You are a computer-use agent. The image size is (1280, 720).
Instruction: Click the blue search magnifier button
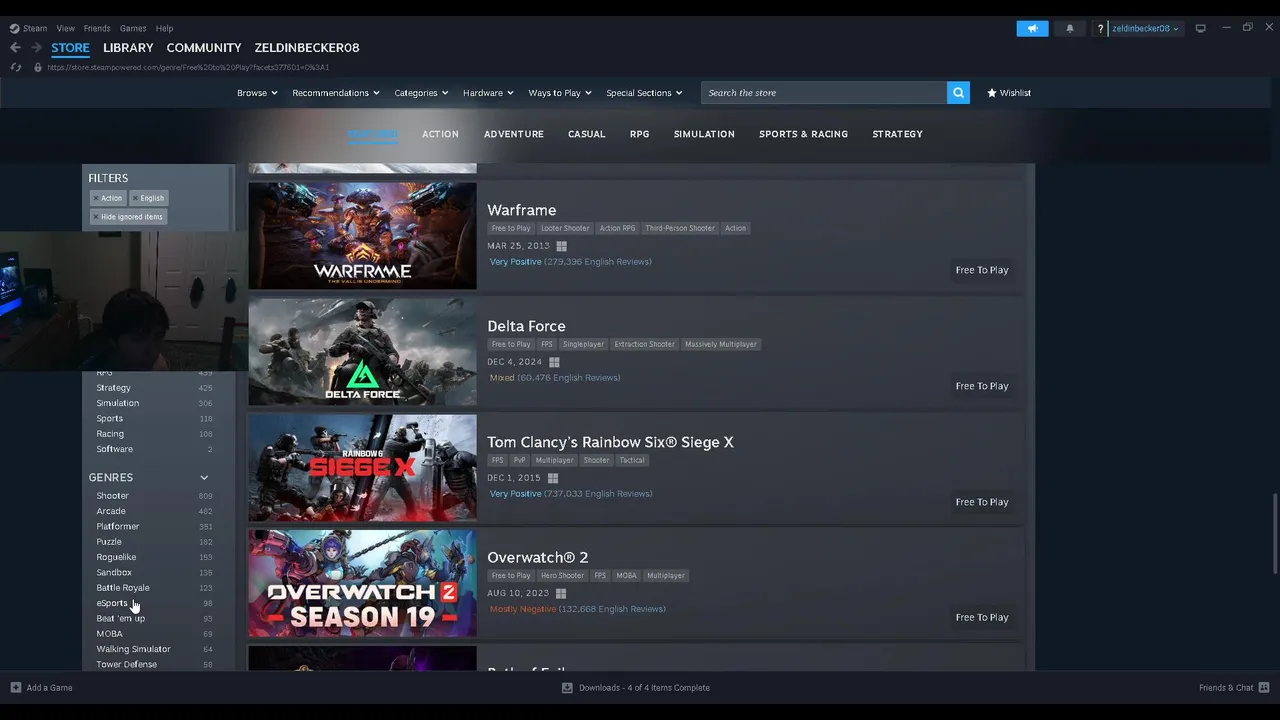958,93
